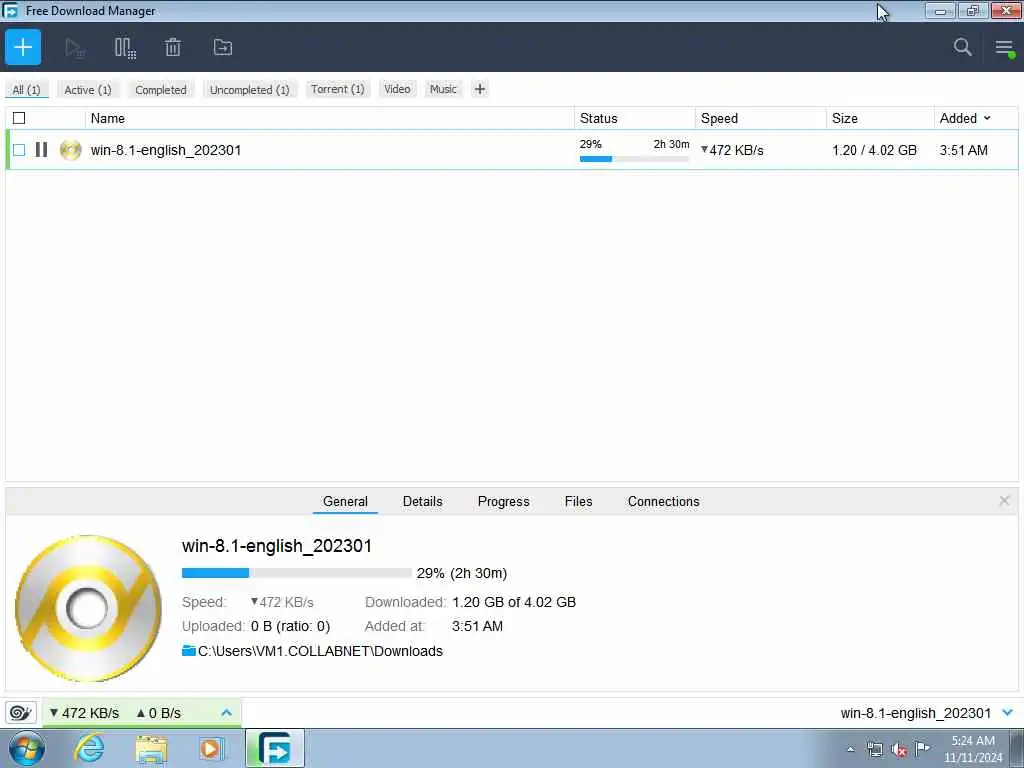This screenshot has width=1024, height=768.
Task: Add a new tag with plus button
Action: tap(480, 89)
